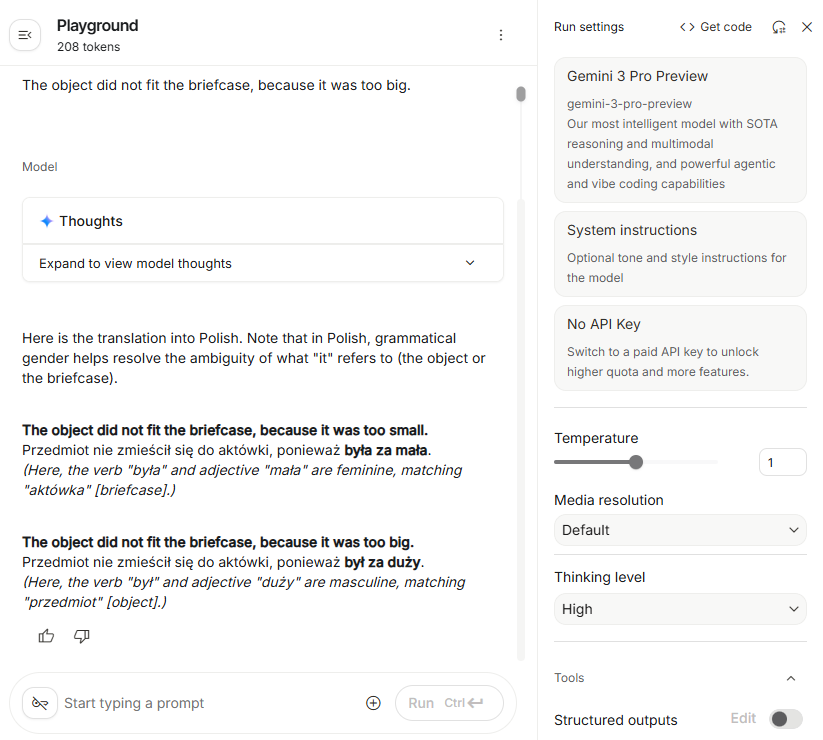Open the System instructions card
The width and height of the screenshot is (823, 740).
[x=680, y=253]
